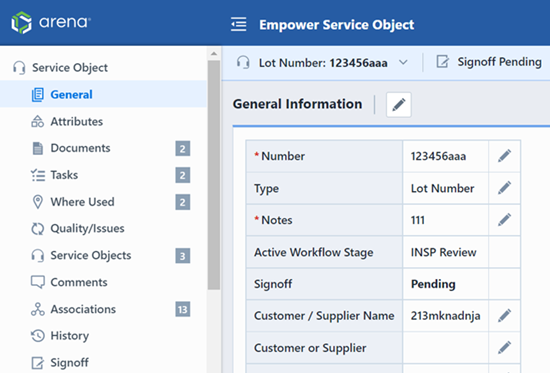Expand the Lot Number 123456aaa dropdown chevron
This screenshot has width=550, height=373.
pyautogui.click(x=403, y=62)
